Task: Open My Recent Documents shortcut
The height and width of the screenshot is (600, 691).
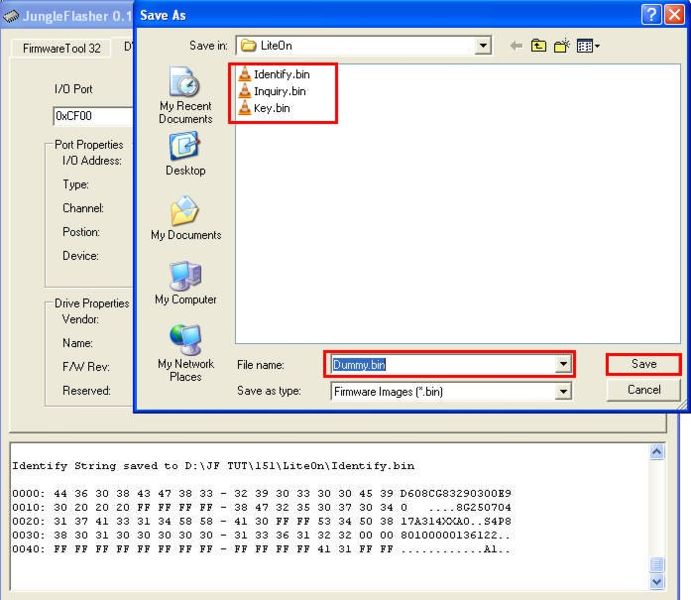Action: (x=186, y=95)
